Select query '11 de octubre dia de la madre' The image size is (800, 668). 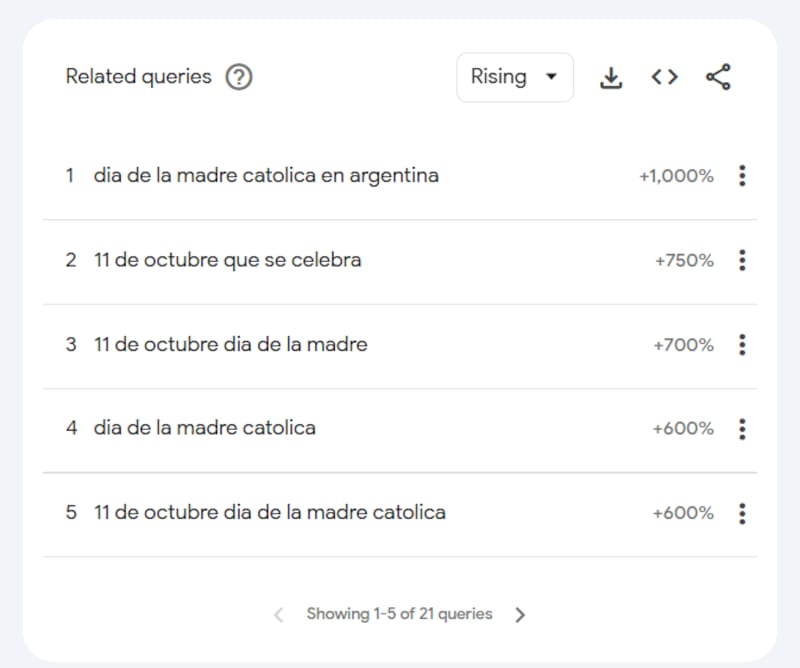click(x=230, y=345)
